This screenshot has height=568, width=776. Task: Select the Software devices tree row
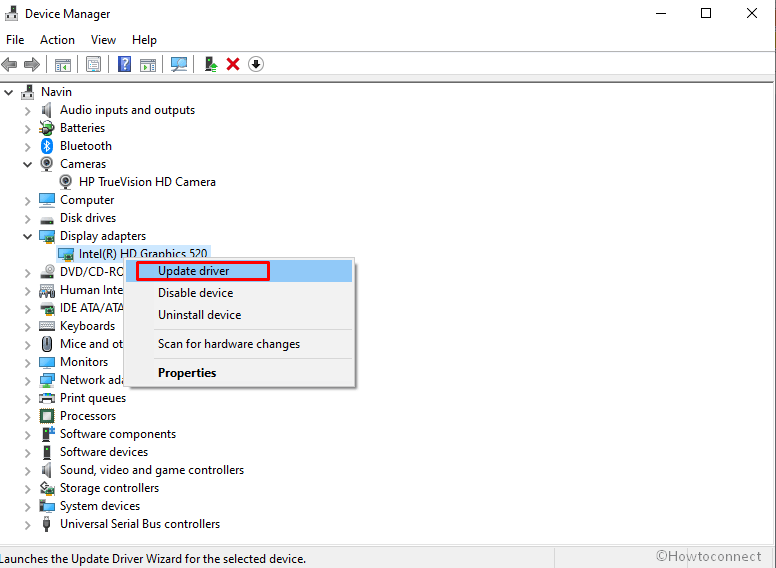click(x=104, y=452)
